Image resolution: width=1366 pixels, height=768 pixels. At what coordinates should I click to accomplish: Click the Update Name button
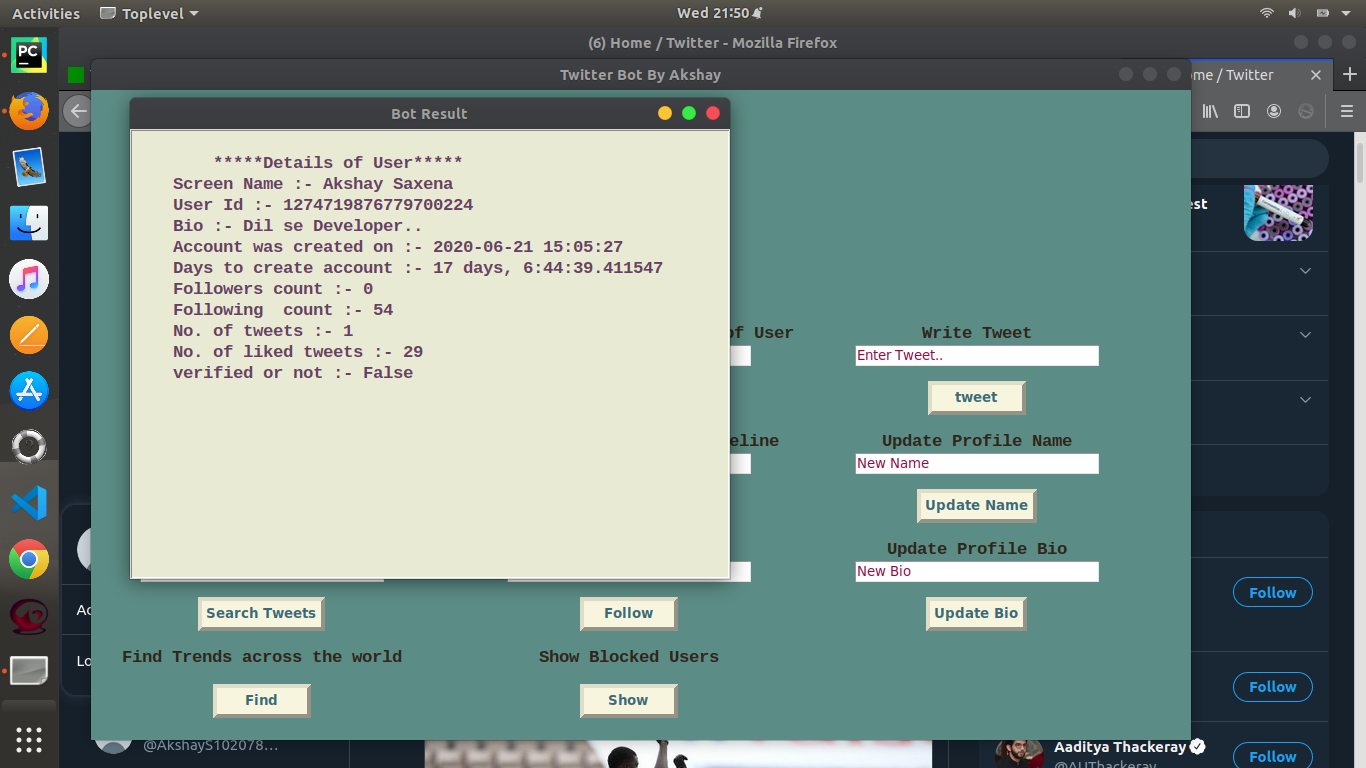[x=976, y=505]
